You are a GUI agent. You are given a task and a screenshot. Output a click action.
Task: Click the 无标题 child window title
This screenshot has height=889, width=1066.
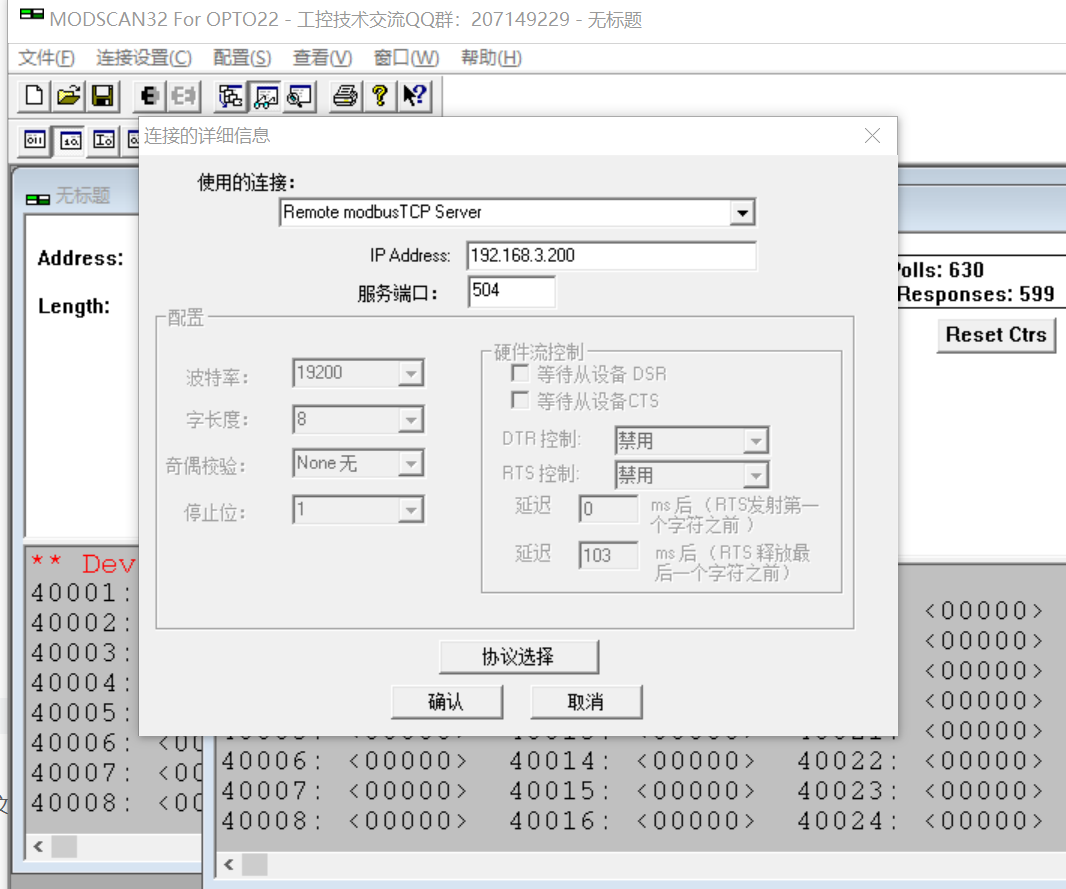82,196
